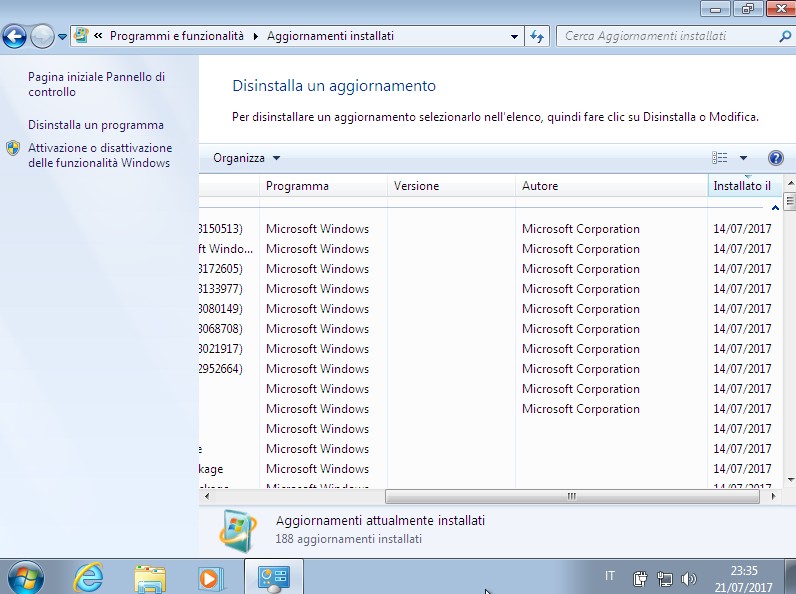
Task: Select the update row ending 3172605)
Action: click(x=490, y=269)
